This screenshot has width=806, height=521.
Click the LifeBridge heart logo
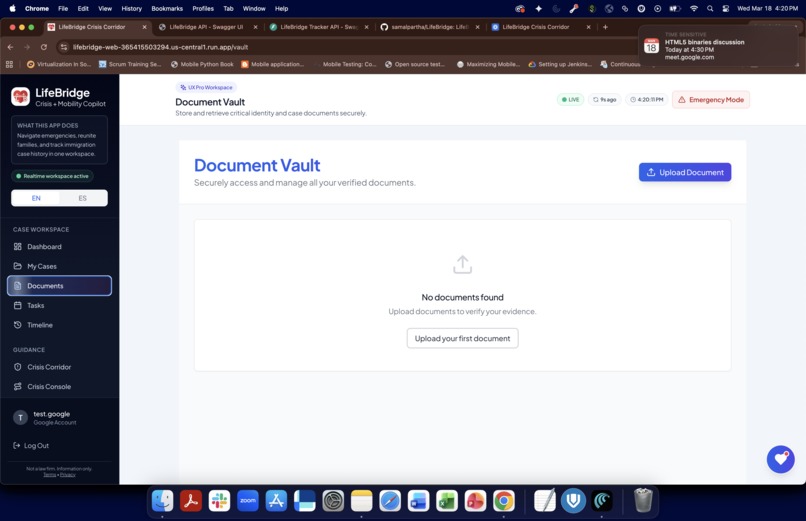(x=21, y=96)
